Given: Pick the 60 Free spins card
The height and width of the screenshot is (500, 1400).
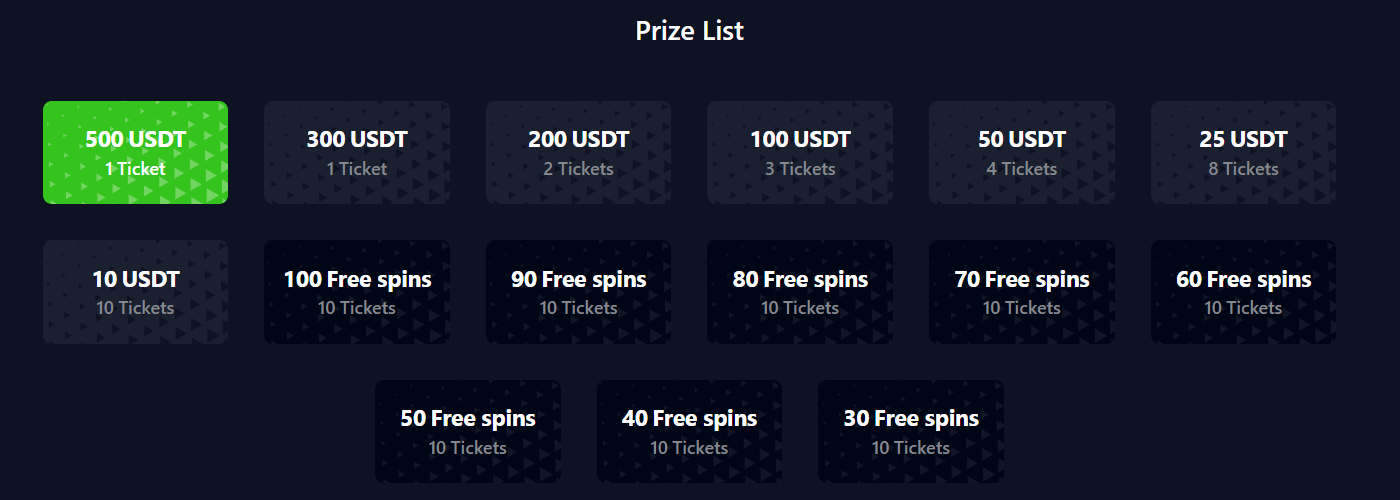Looking at the screenshot, I should click(1243, 292).
